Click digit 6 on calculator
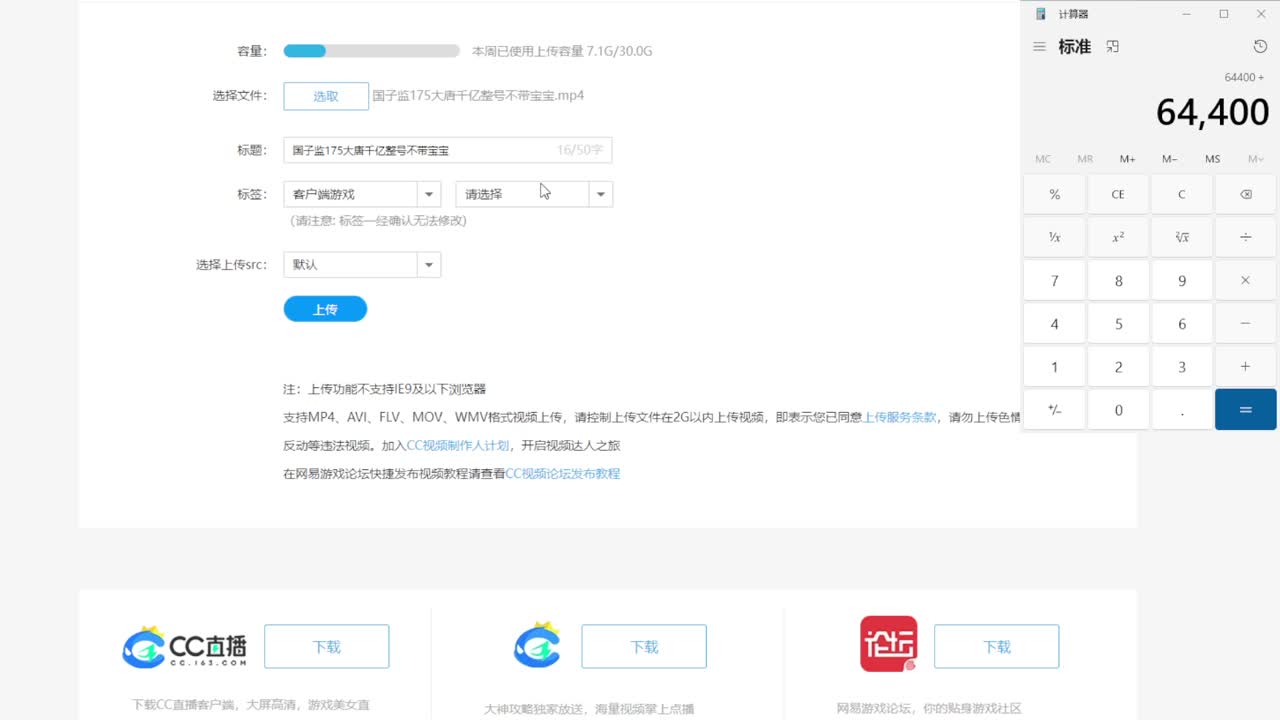Viewport: 1280px width, 720px height. (x=1182, y=323)
